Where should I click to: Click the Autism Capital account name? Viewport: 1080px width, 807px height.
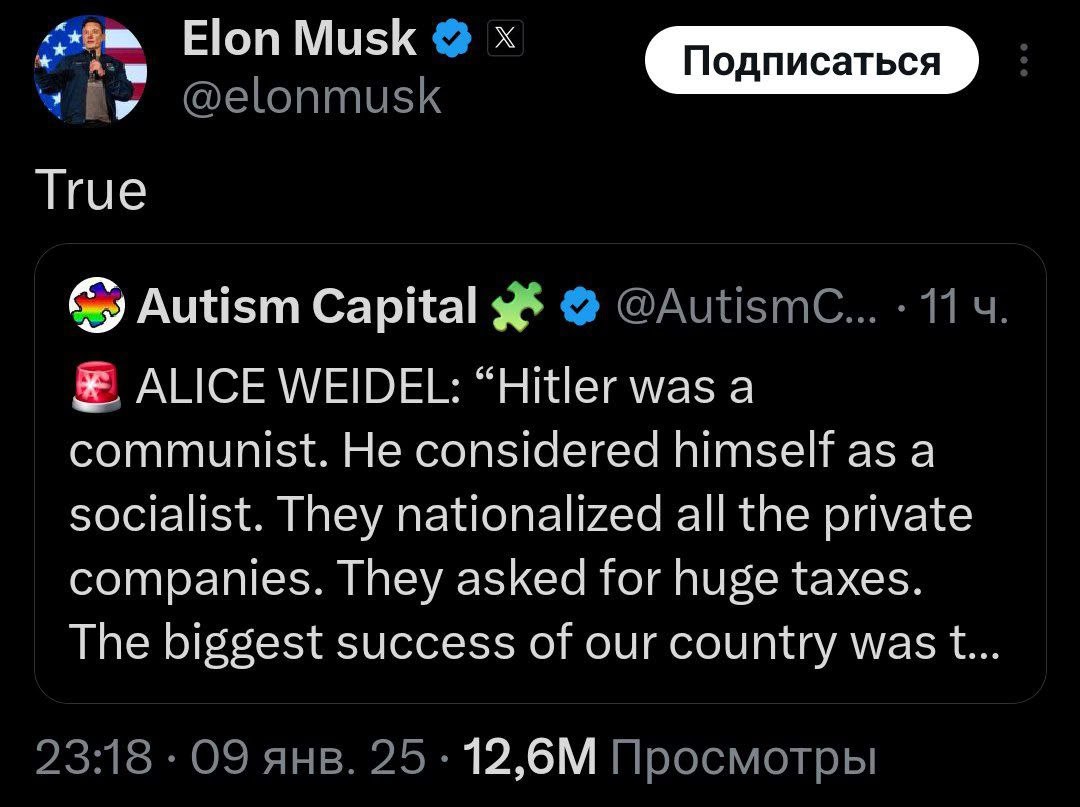coord(306,306)
